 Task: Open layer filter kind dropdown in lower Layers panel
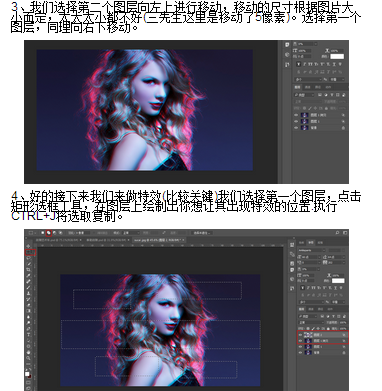[308, 316]
